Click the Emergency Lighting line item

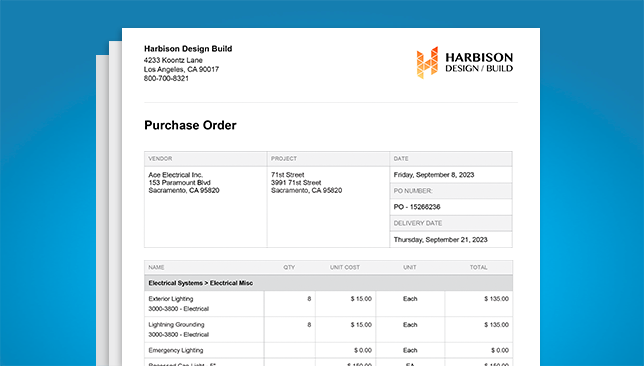(176, 350)
